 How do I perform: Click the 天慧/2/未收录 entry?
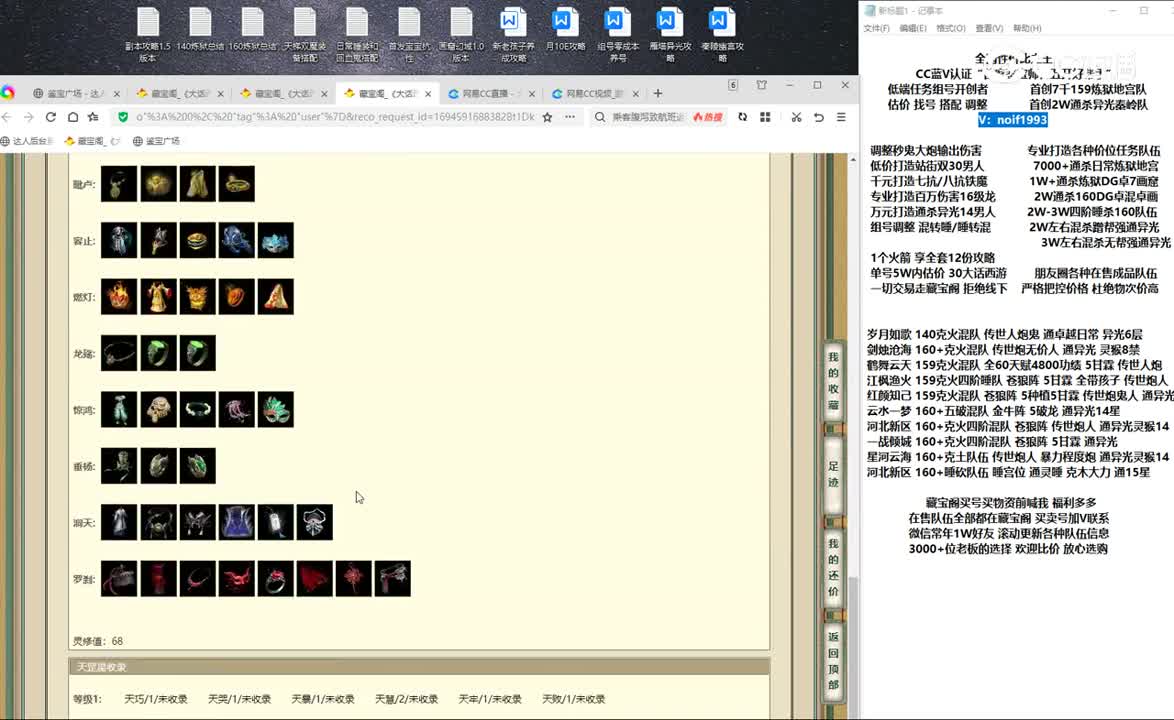pos(407,699)
